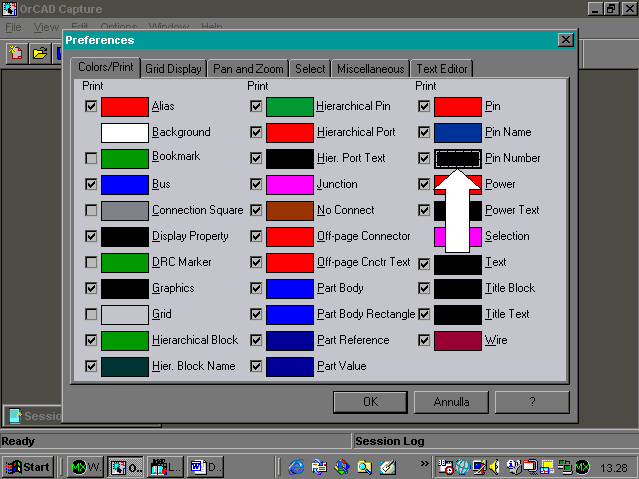
Task: Click the Session Log window icon
Action: (15, 416)
